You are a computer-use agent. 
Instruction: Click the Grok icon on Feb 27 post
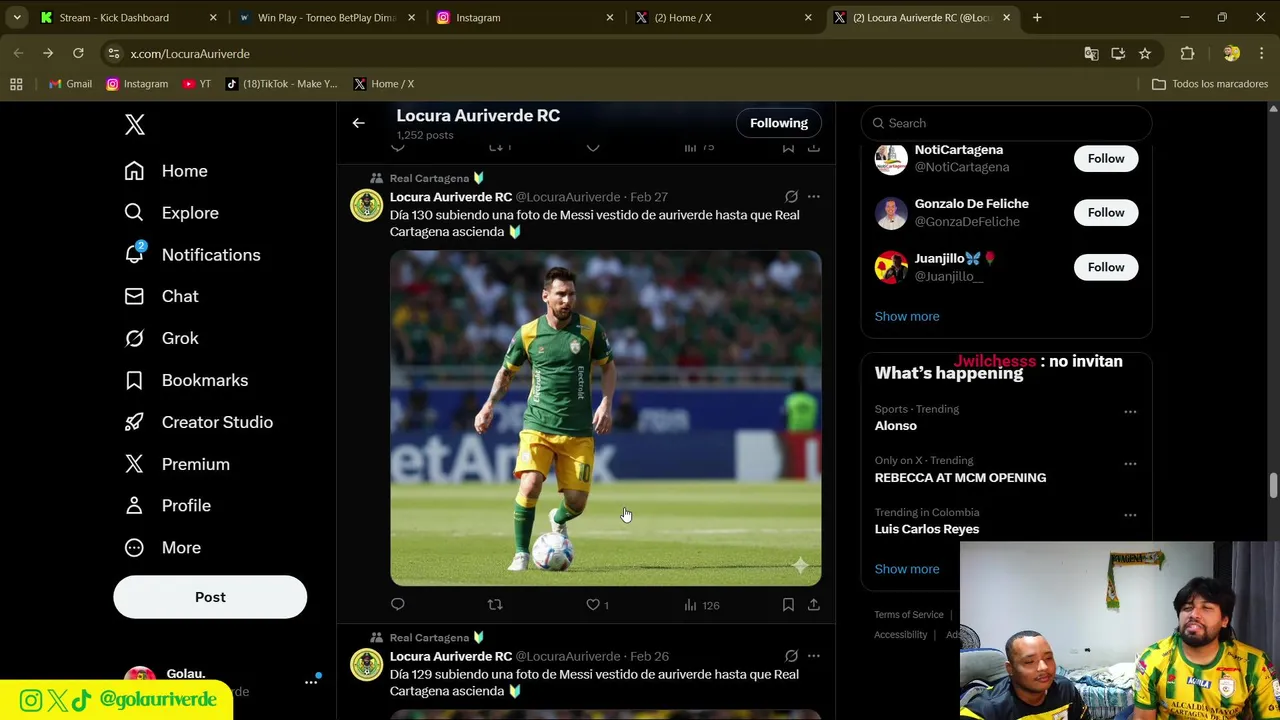tap(791, 197)
